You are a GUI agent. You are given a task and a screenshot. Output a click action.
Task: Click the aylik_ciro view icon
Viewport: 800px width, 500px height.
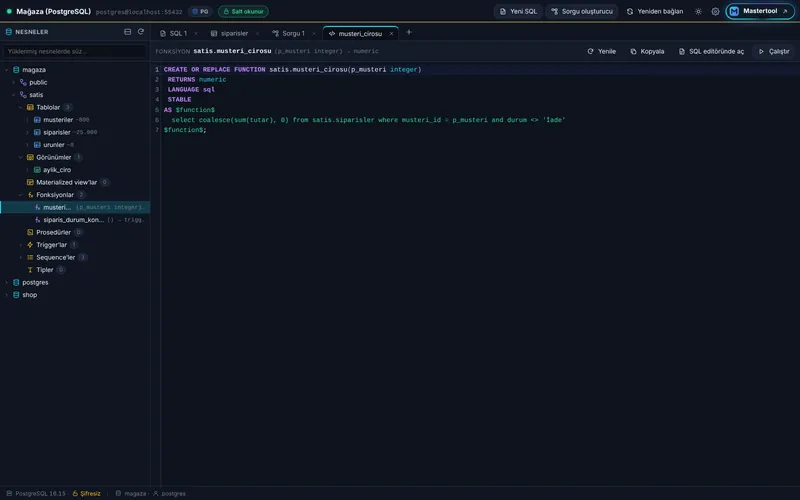point(37,170)
